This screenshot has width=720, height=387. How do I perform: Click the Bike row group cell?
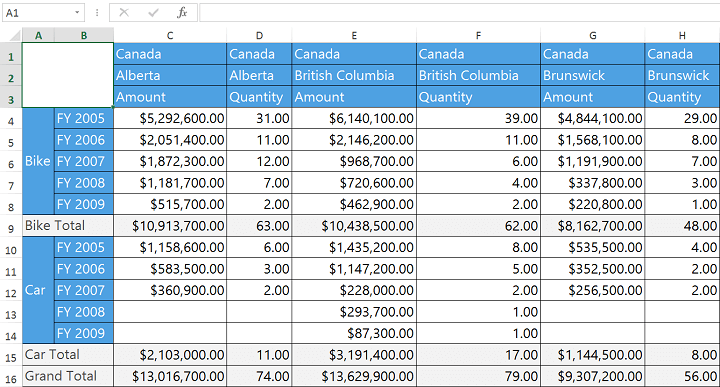38,161
